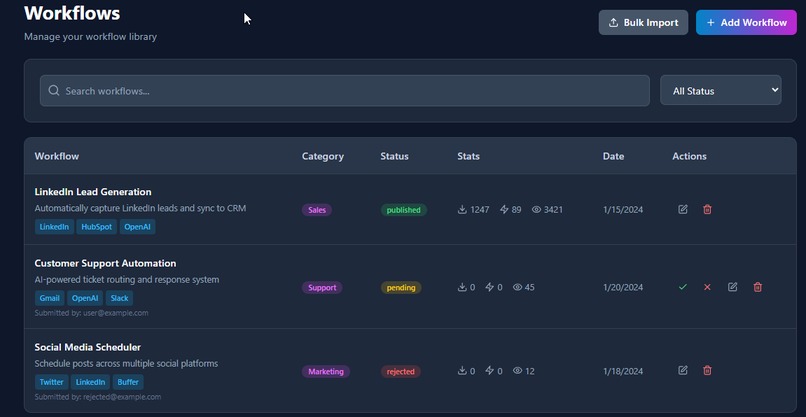Viewport: 806px width, 417px height.
Task: Click the LinkedIn tag under LinkedIn Lead Generation
Action: [54, 227]
